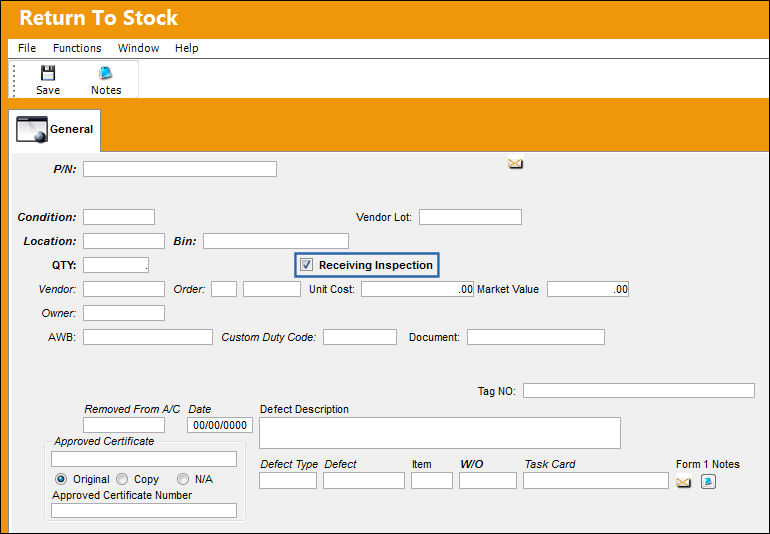
Task: Open the Form 1 Notes document icon
Action: [708, 481]
